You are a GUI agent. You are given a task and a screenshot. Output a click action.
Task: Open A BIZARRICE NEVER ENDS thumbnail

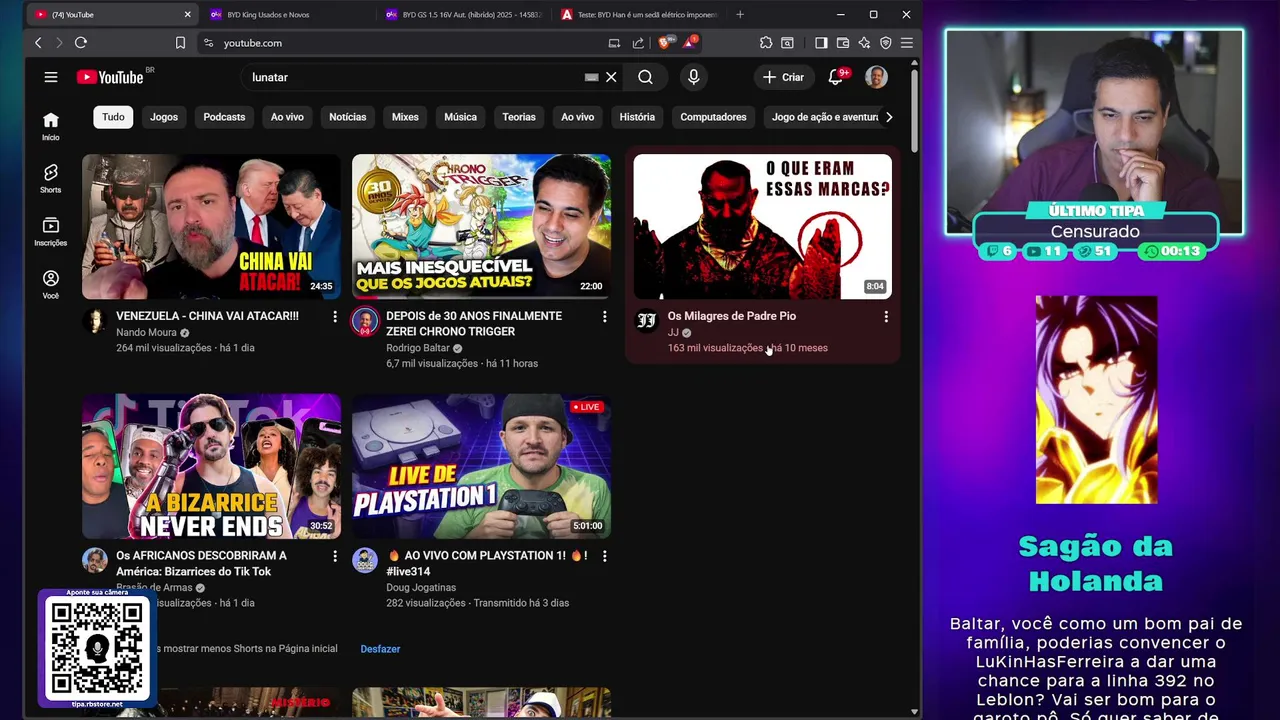point(211,466)
